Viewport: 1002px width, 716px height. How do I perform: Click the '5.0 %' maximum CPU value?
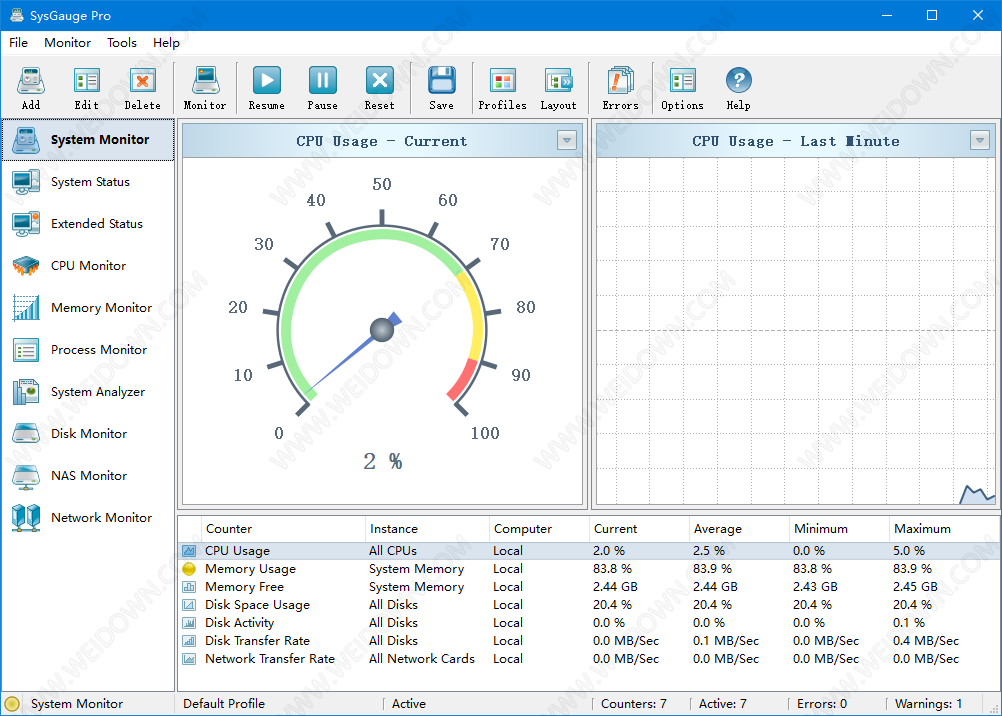(909, 550)
